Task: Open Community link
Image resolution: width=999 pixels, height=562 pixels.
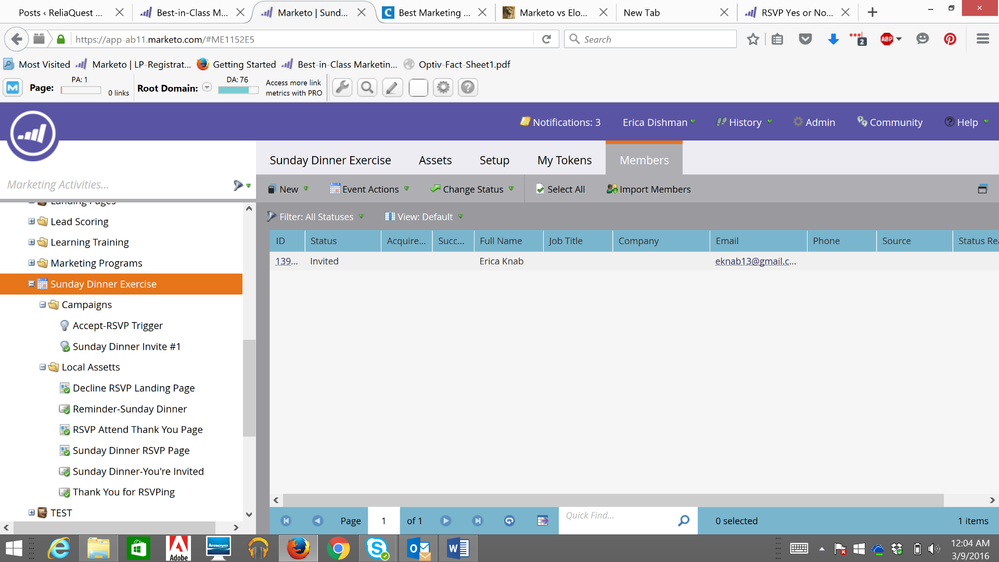Action: pos(890,122)
